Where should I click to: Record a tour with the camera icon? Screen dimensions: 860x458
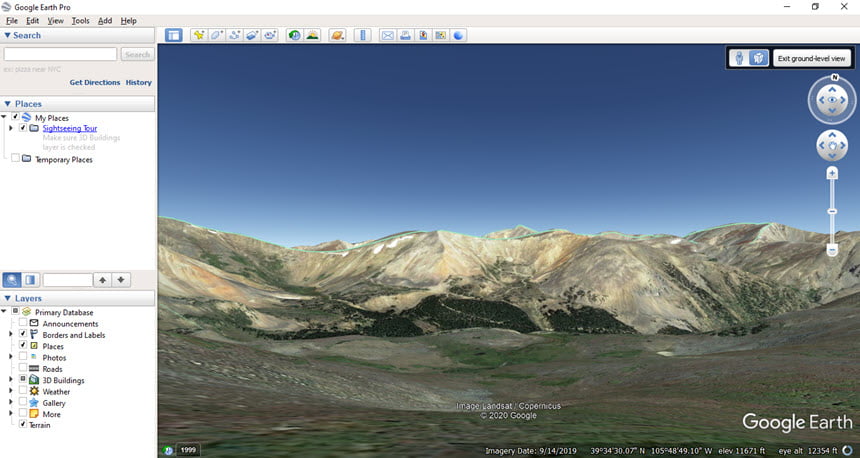pos(269,36)
